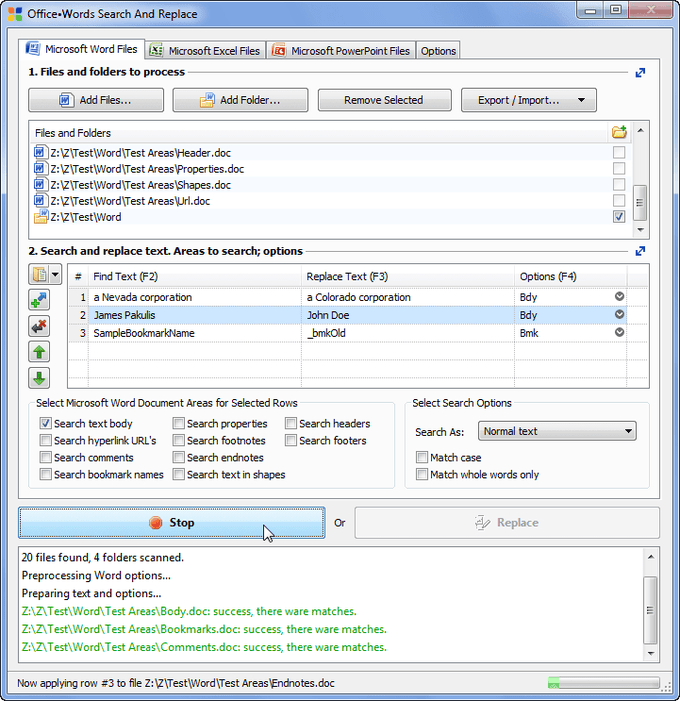Click the Replace Text (F3) column header

tap(408, 276)
